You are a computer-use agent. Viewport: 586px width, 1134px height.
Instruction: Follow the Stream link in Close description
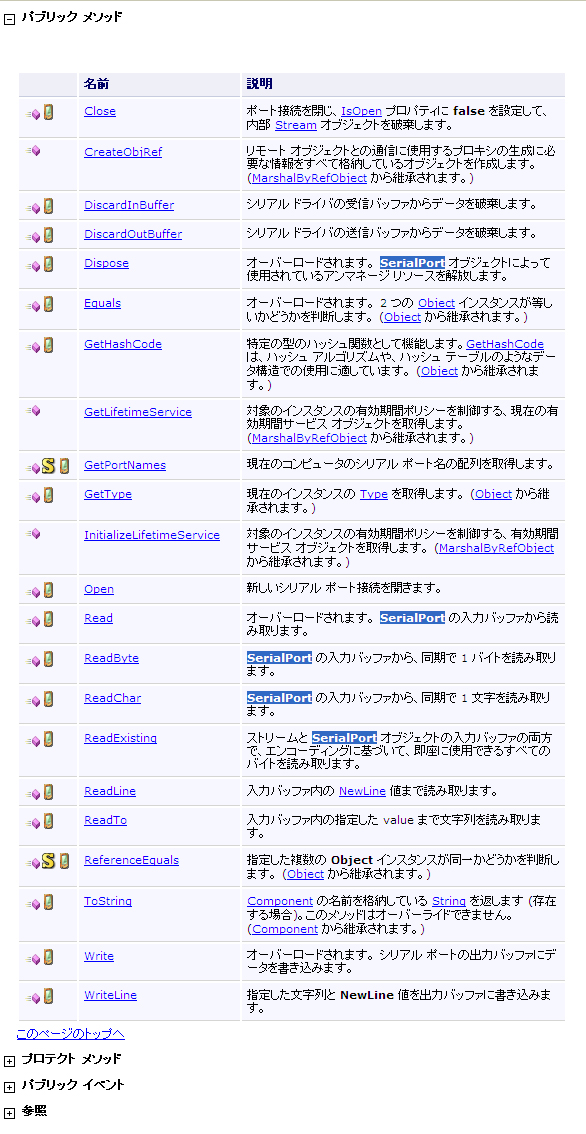tap(296, 125)
